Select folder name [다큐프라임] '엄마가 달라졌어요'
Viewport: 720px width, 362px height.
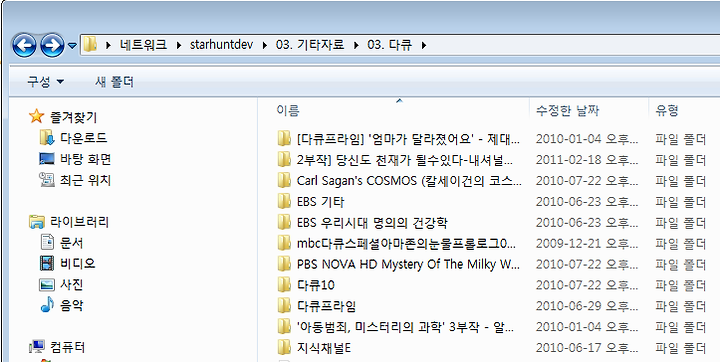[408, 138]
